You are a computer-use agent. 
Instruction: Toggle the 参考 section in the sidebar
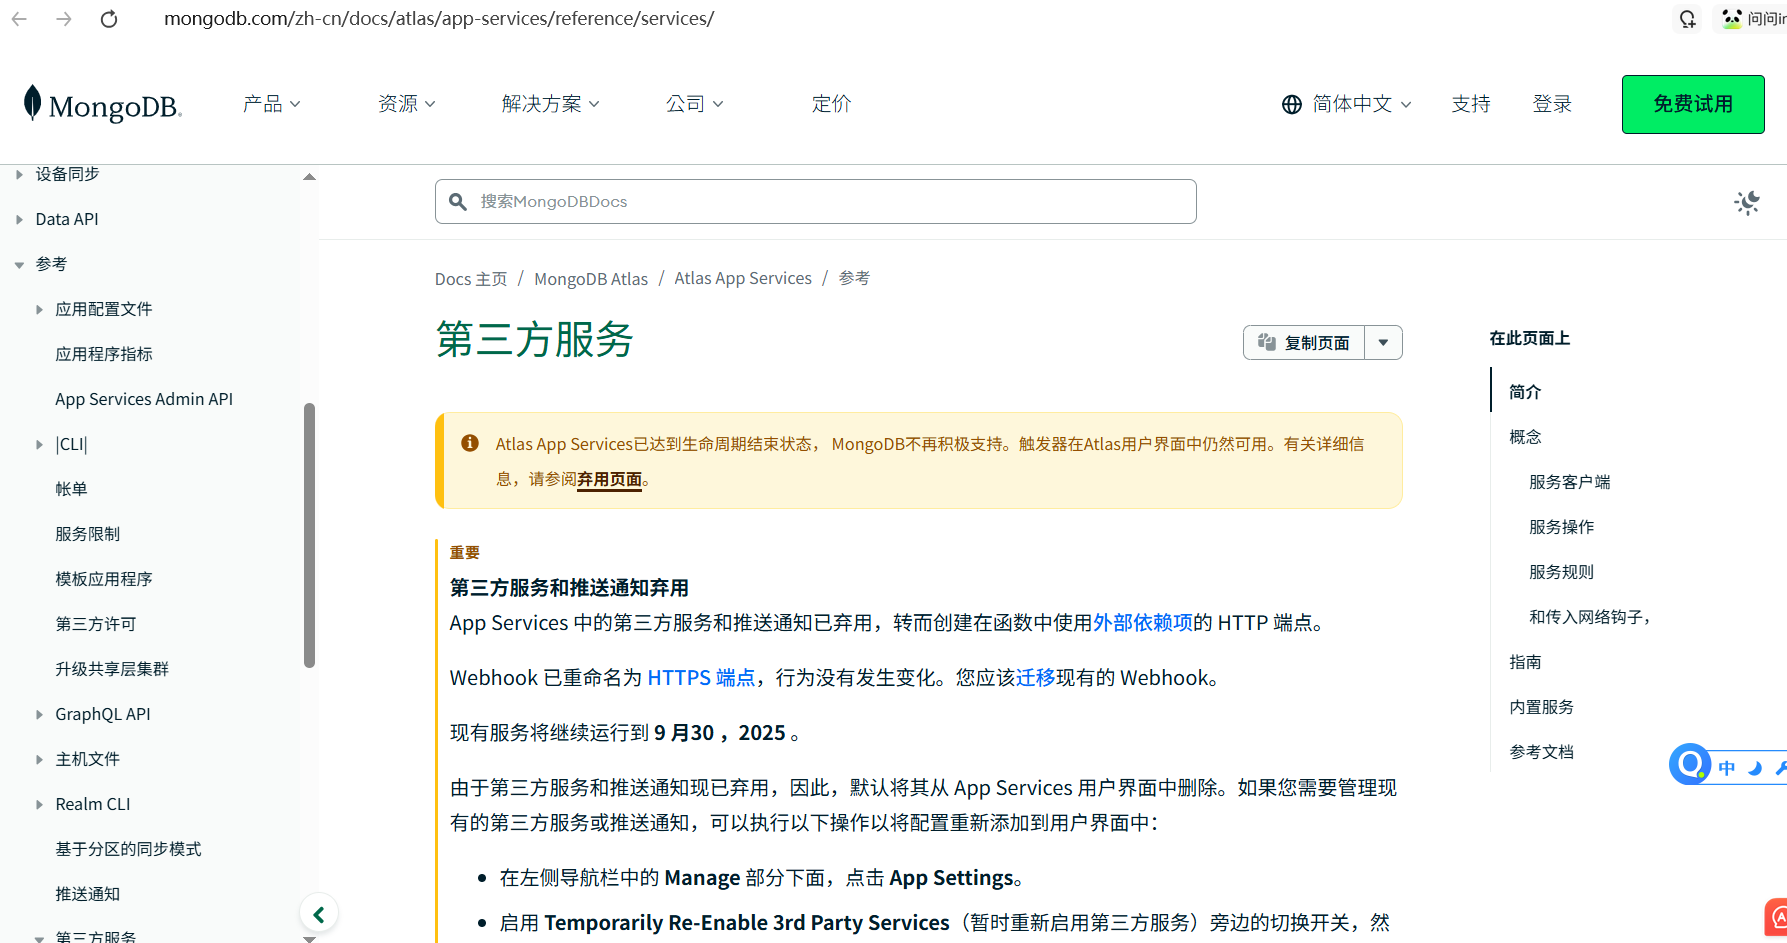tap(19, 263)
